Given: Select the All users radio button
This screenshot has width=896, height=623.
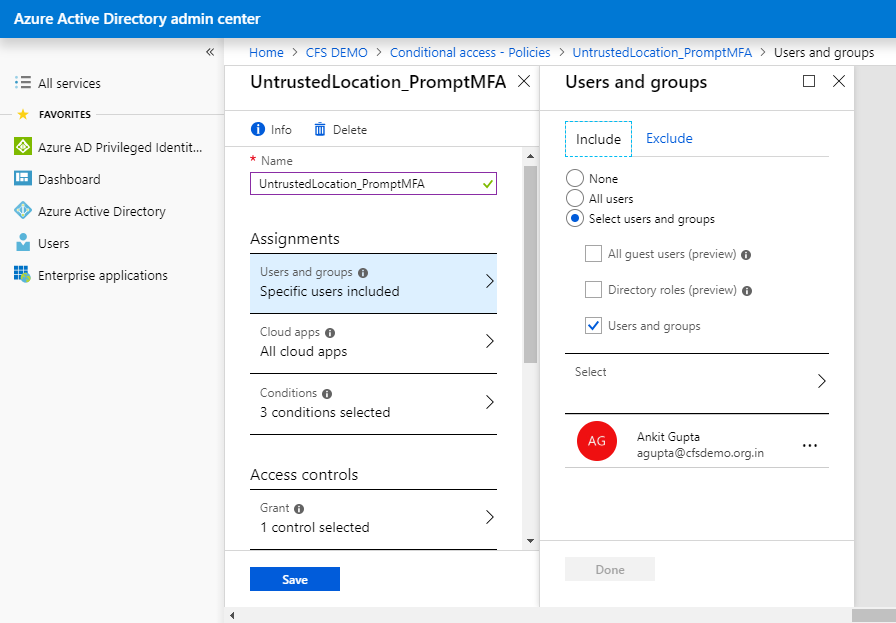Looking at the screenshot, I should [575, 198].
